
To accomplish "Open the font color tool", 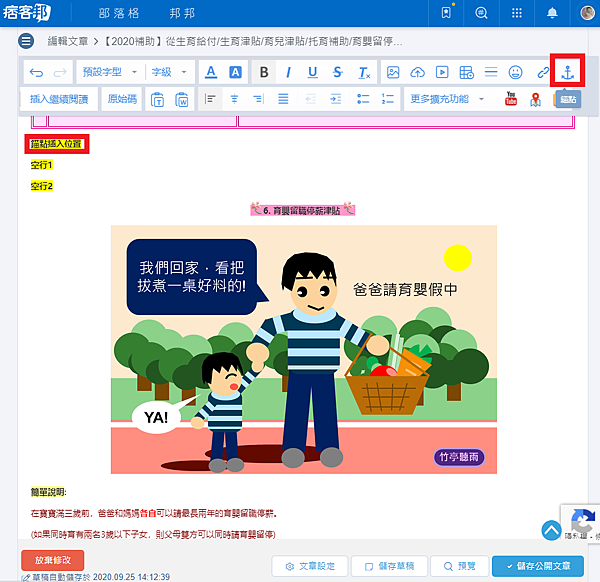I will 211,72.
